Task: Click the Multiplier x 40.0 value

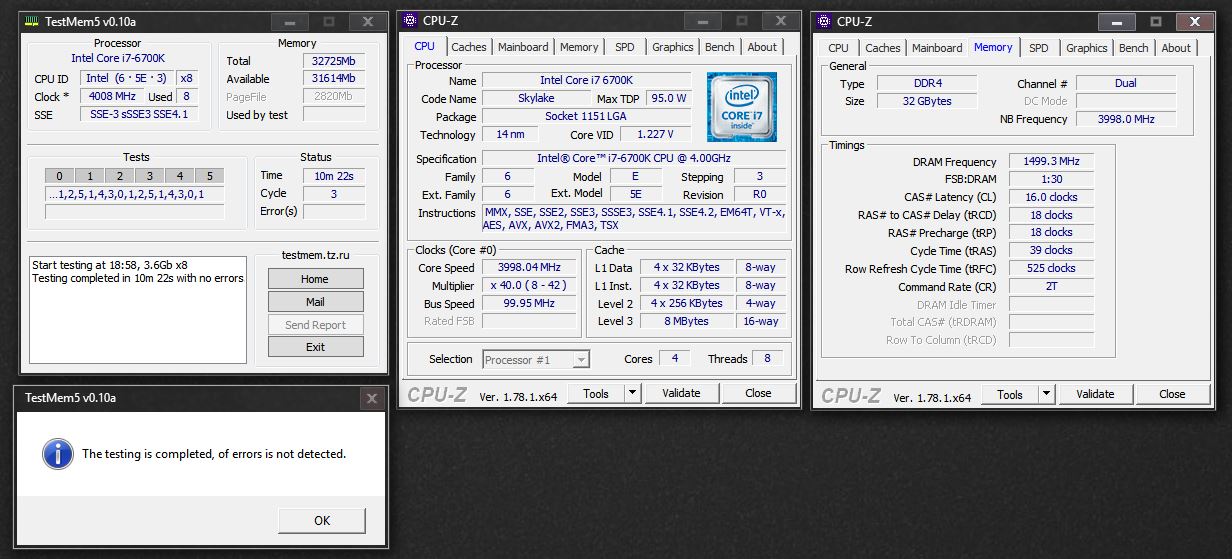Action: click(x=529, y=285)
